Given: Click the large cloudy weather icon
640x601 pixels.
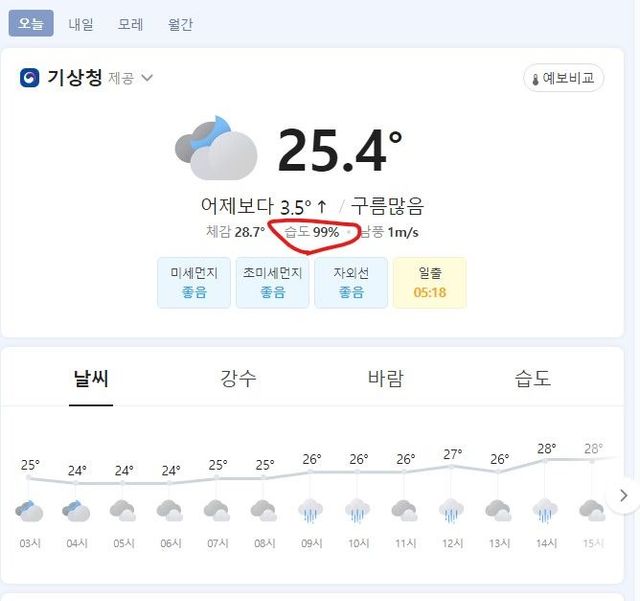Looking at the screenshot, I should [216, 148].
